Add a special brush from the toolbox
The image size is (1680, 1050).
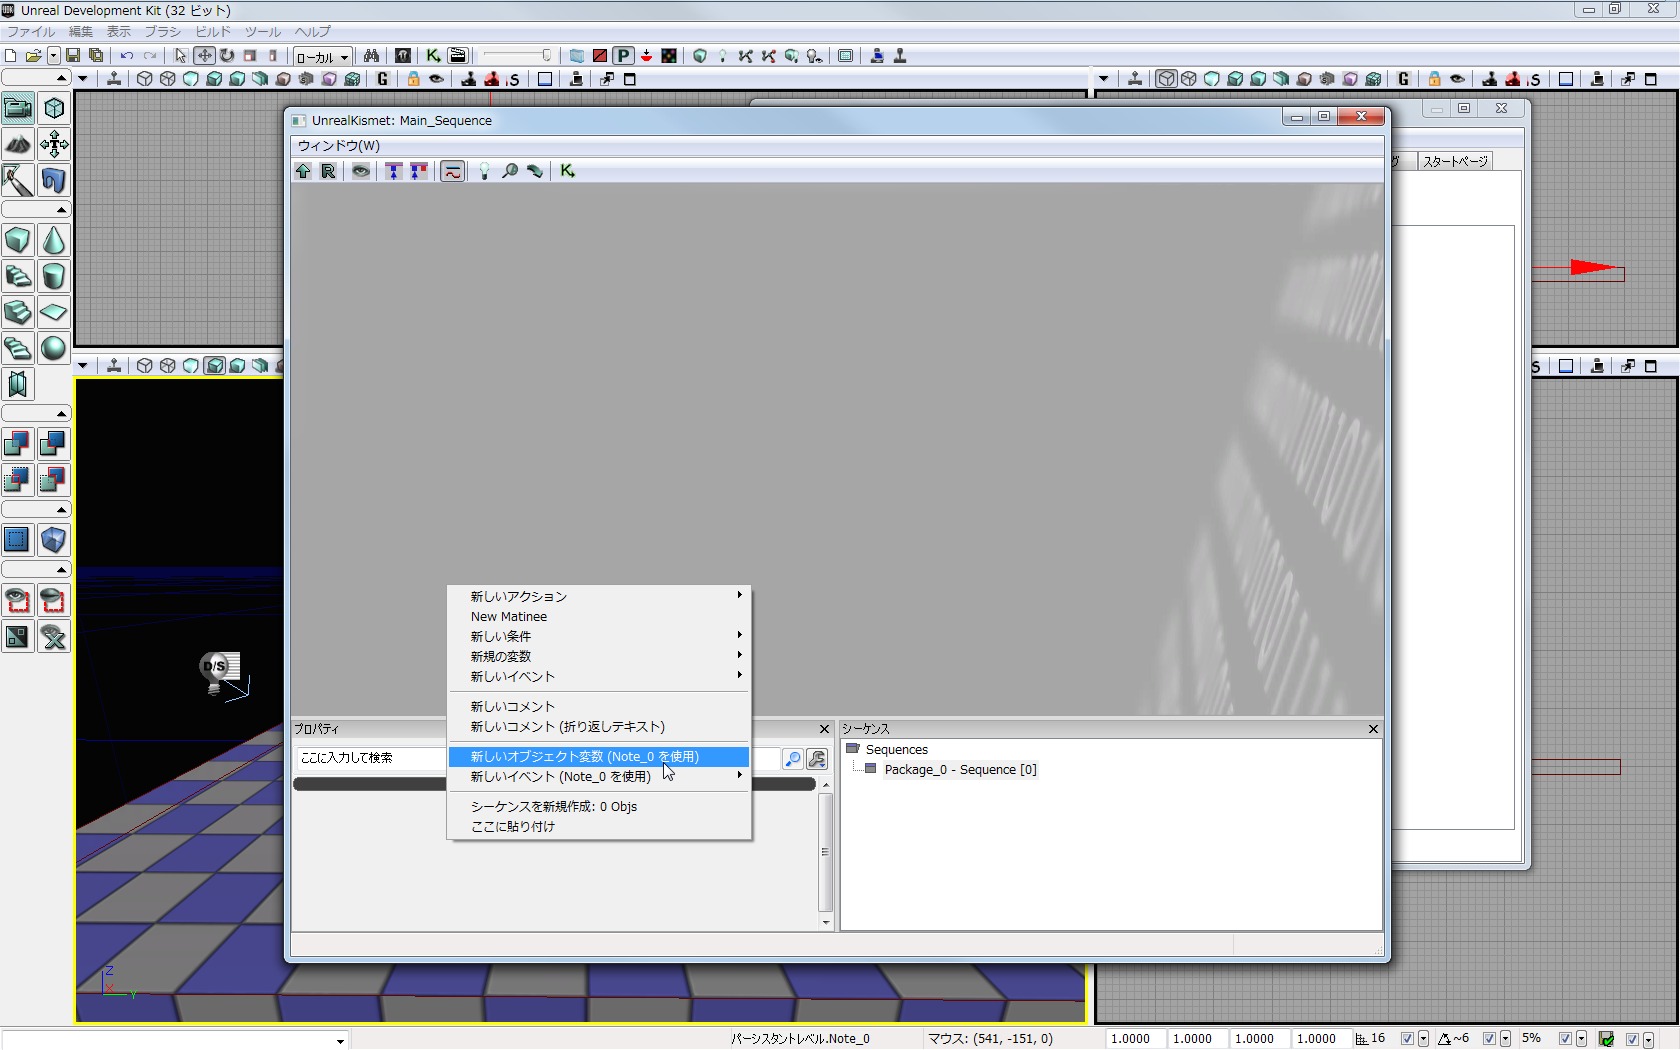click(x=18, y=540)
